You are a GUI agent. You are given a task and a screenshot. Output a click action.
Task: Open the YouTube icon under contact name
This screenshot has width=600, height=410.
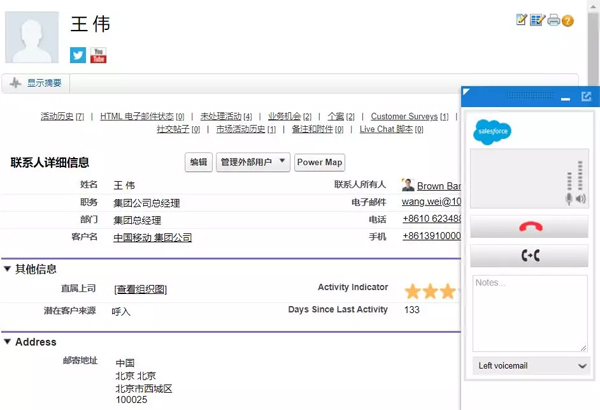click(99, 56)
